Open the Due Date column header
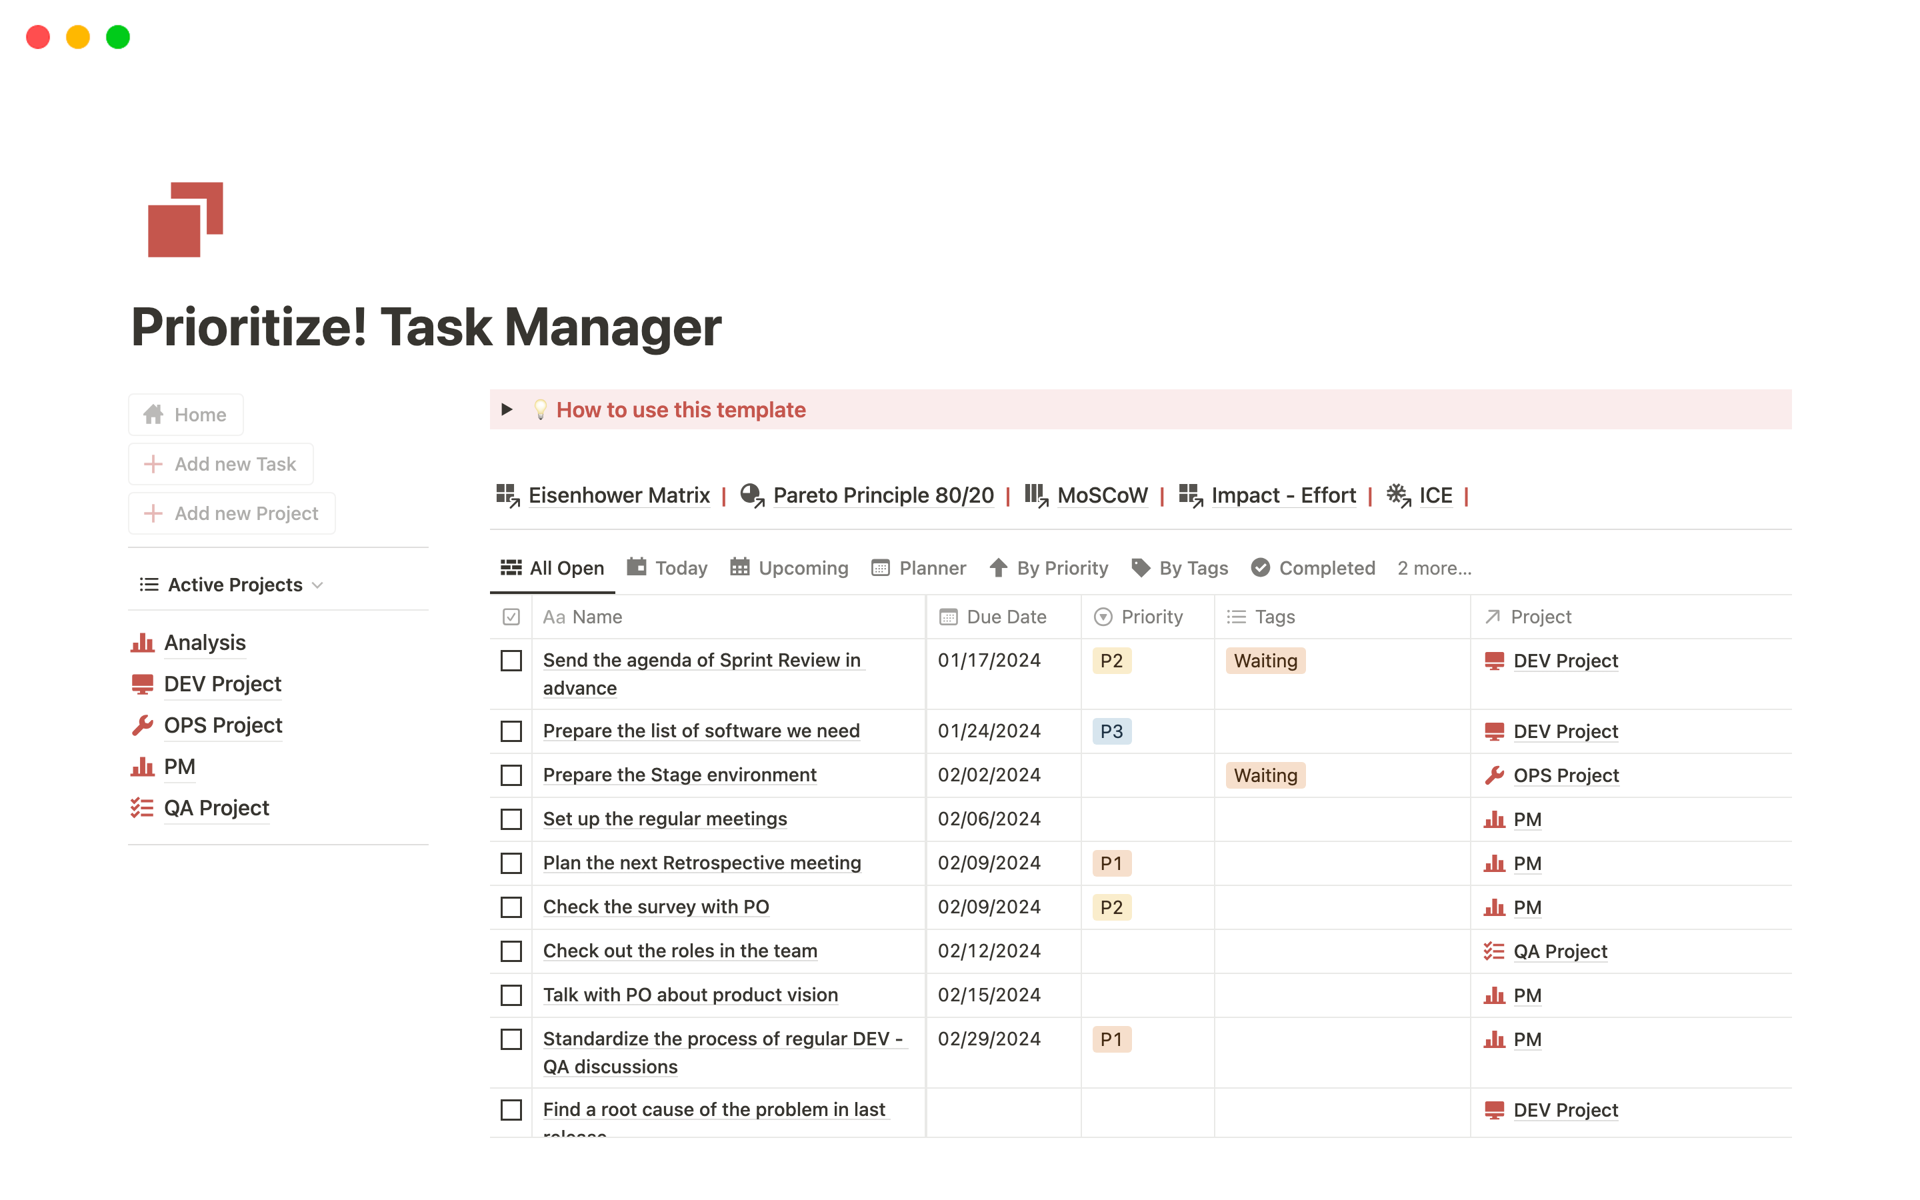 coord(1005,617)
